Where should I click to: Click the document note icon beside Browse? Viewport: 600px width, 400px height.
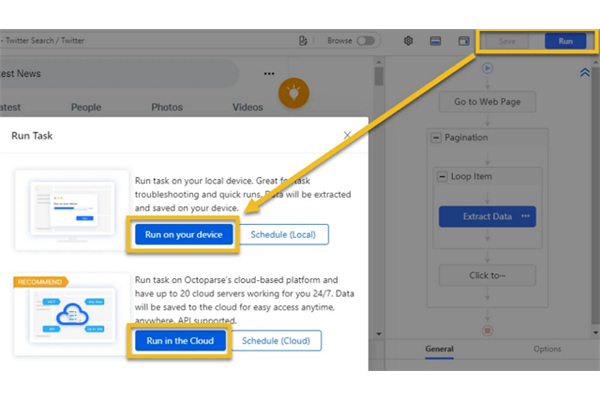point(303,41)
